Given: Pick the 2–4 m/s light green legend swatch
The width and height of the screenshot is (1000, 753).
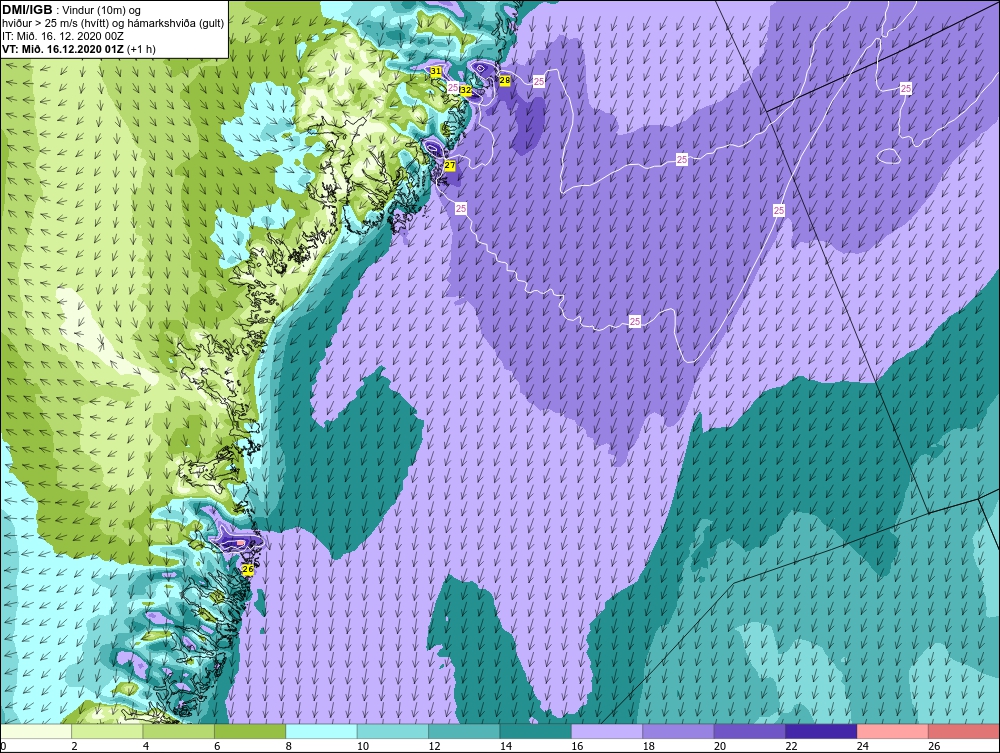Looking at the screenshot, I should [x=107, y=731].
